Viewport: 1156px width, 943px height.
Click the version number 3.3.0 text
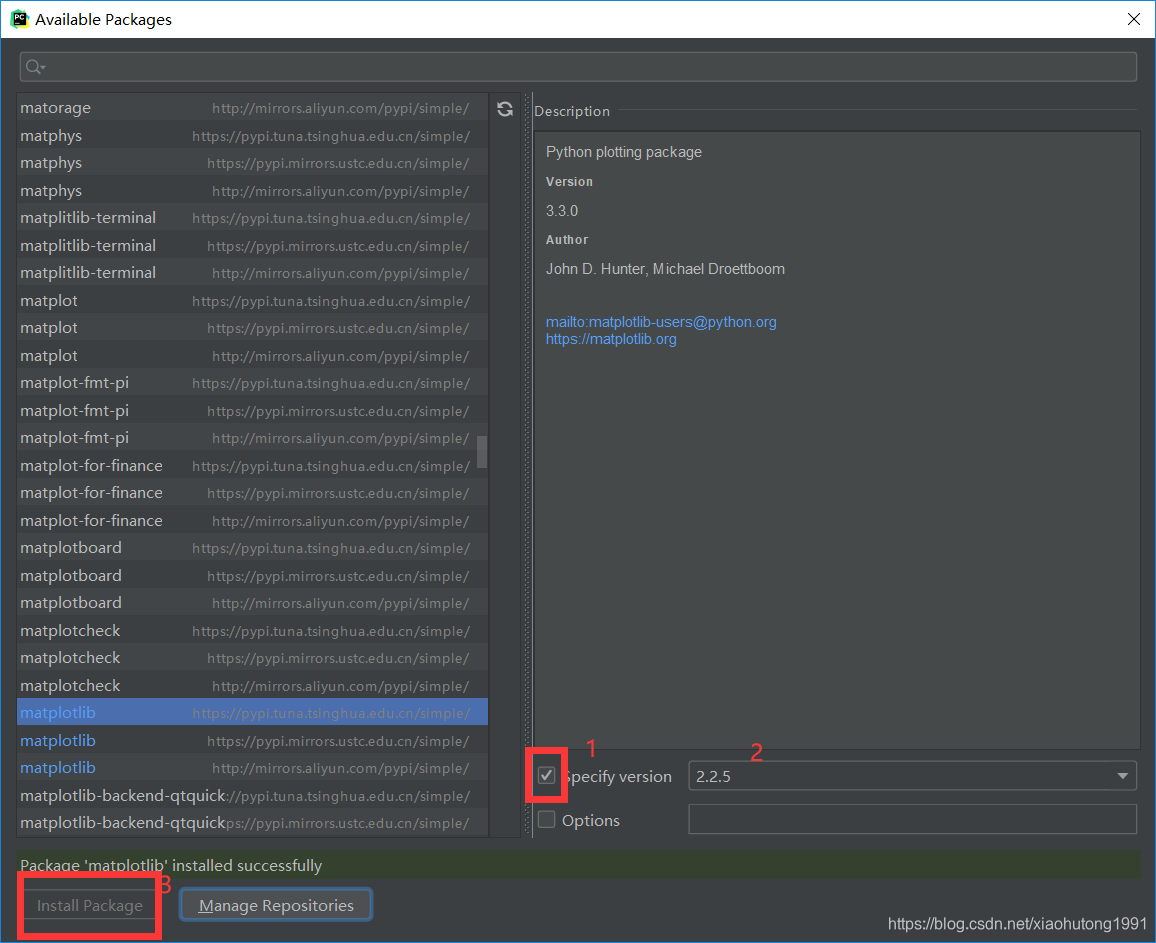[x=562, y=211]
